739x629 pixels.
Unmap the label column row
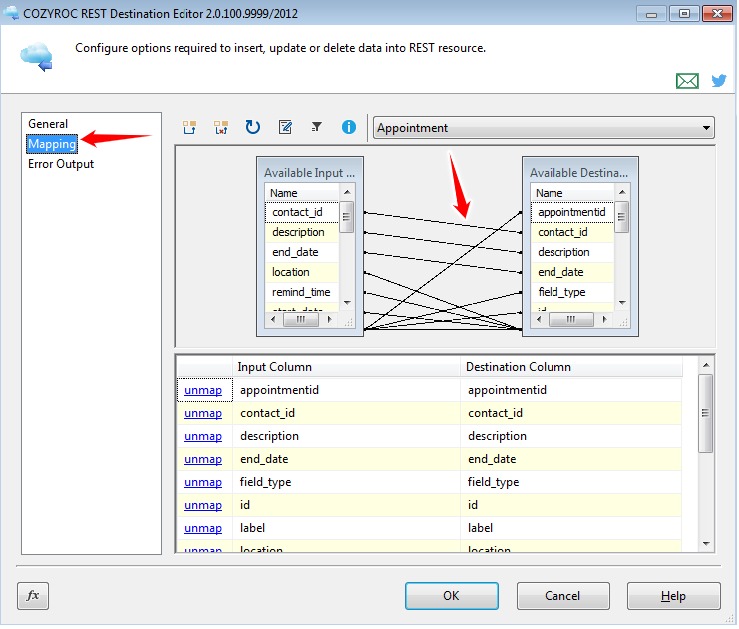pyautogui.click(x=203, y=529)
